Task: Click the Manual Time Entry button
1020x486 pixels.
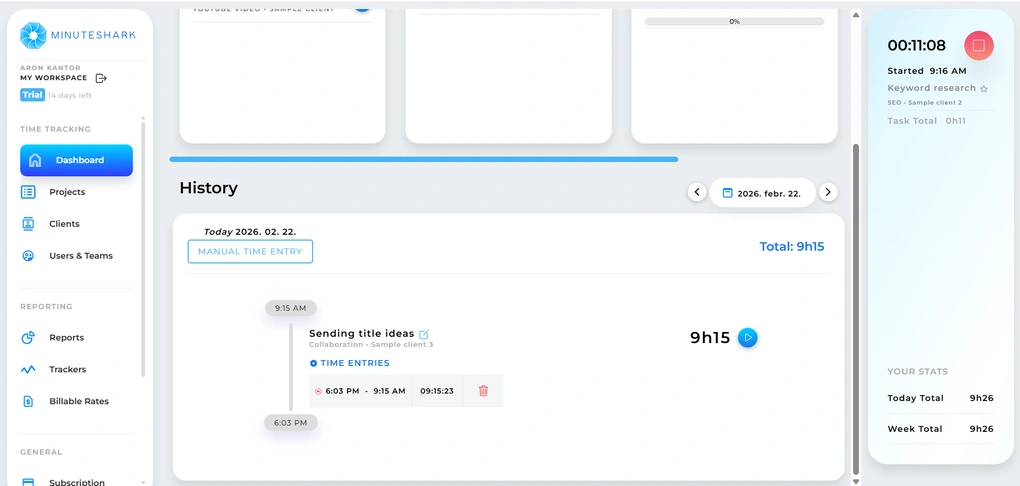Action: pyautogui.click(x=250, y=252)
